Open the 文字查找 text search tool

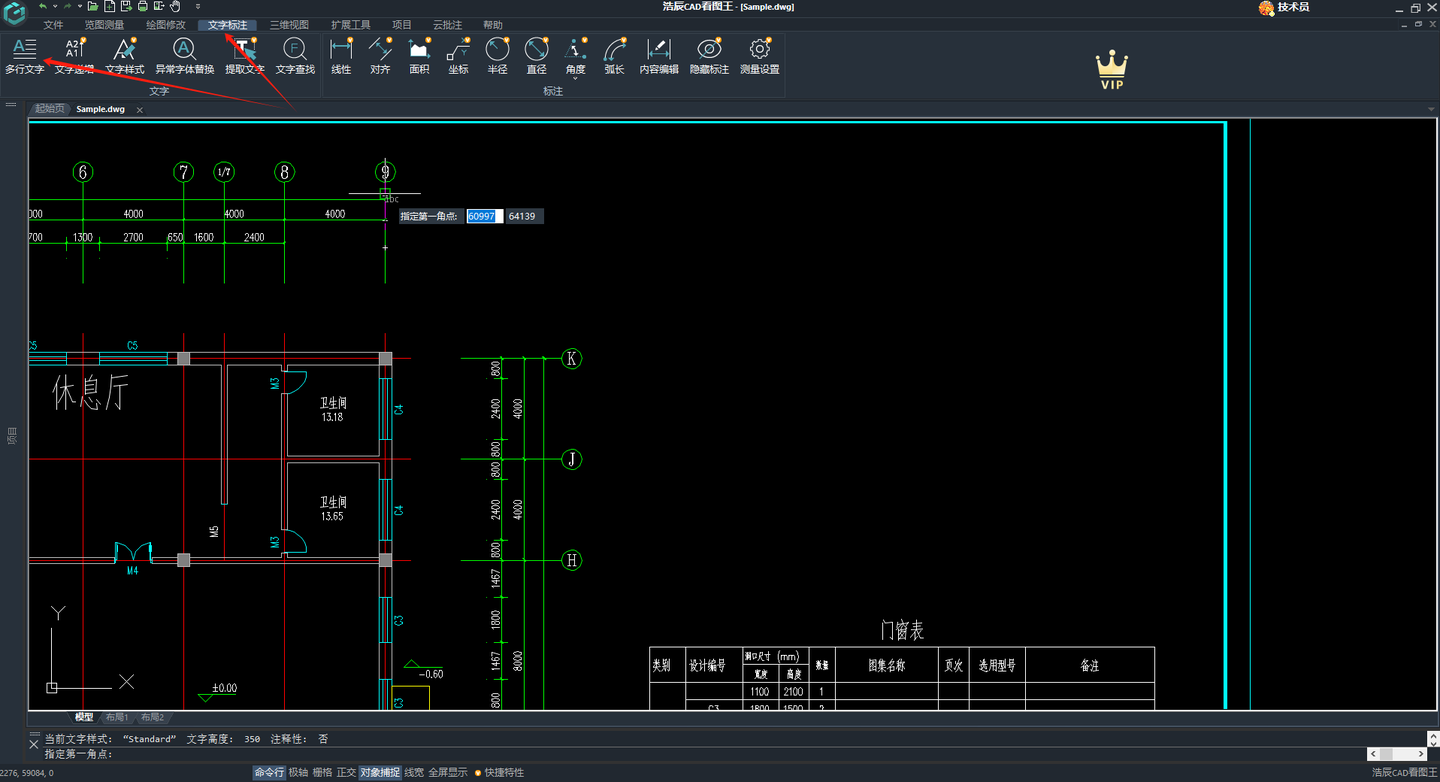pos(295,56)
